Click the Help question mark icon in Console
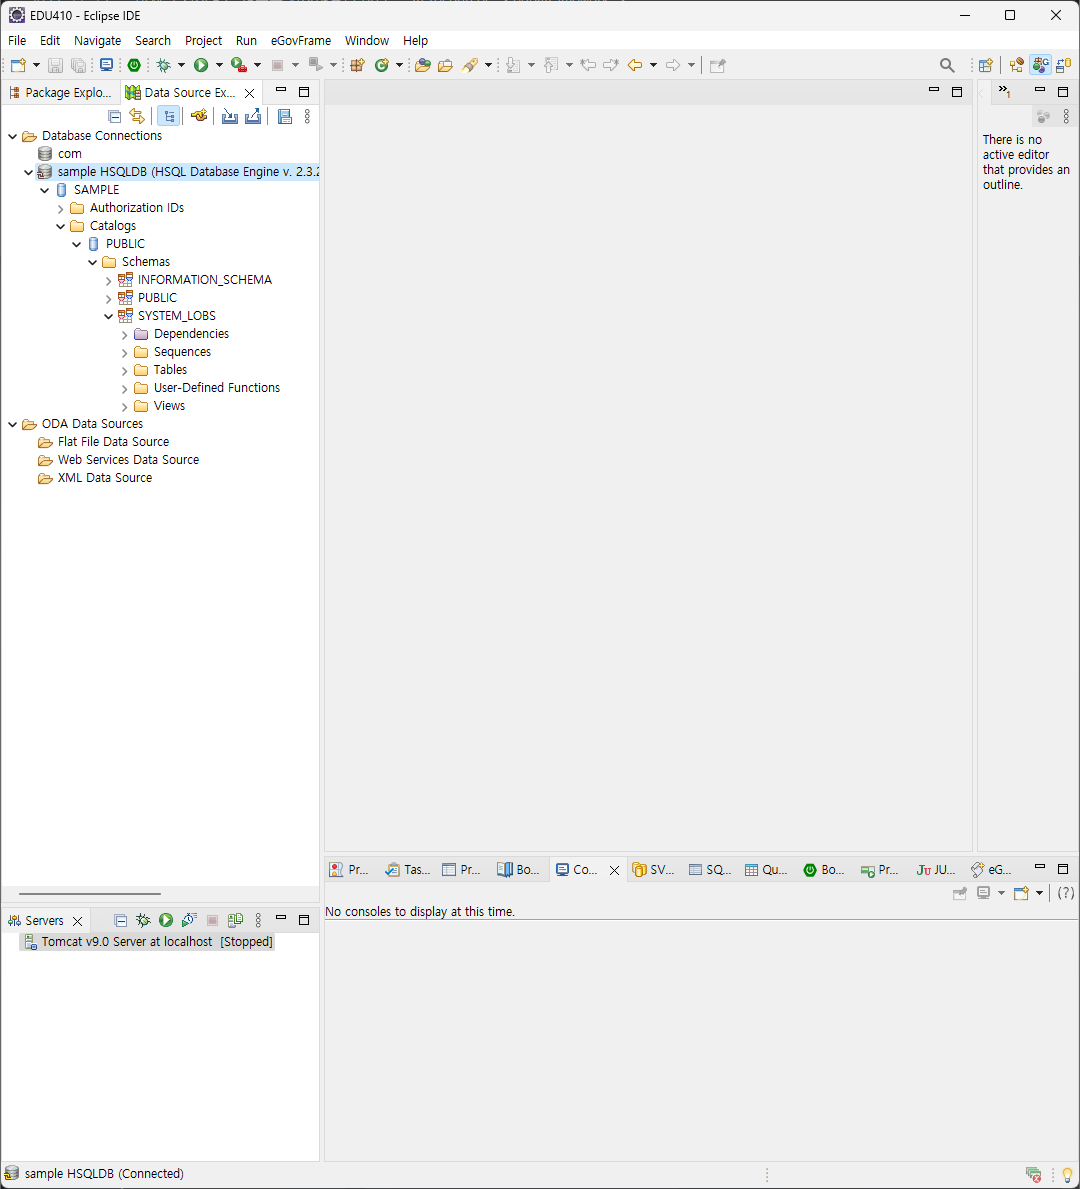1080x1189 pixels. point(1066,893)
